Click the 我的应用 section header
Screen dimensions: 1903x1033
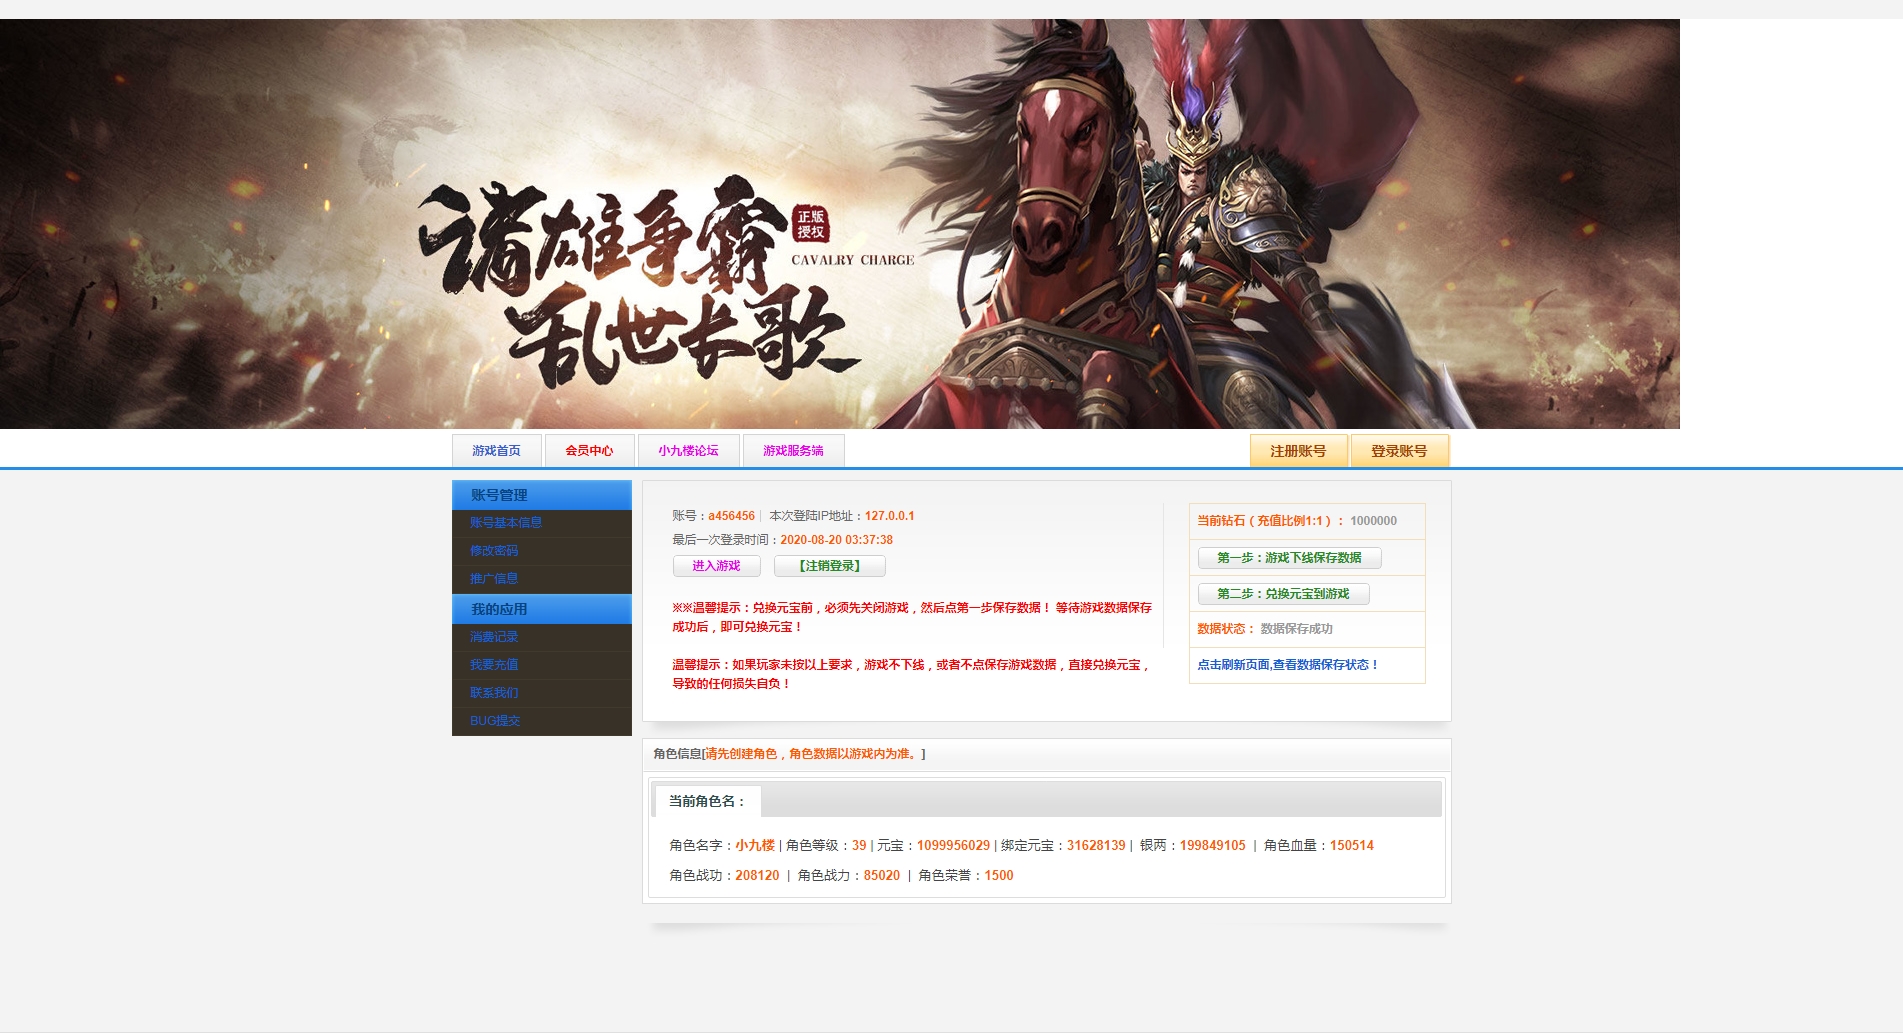542,609
